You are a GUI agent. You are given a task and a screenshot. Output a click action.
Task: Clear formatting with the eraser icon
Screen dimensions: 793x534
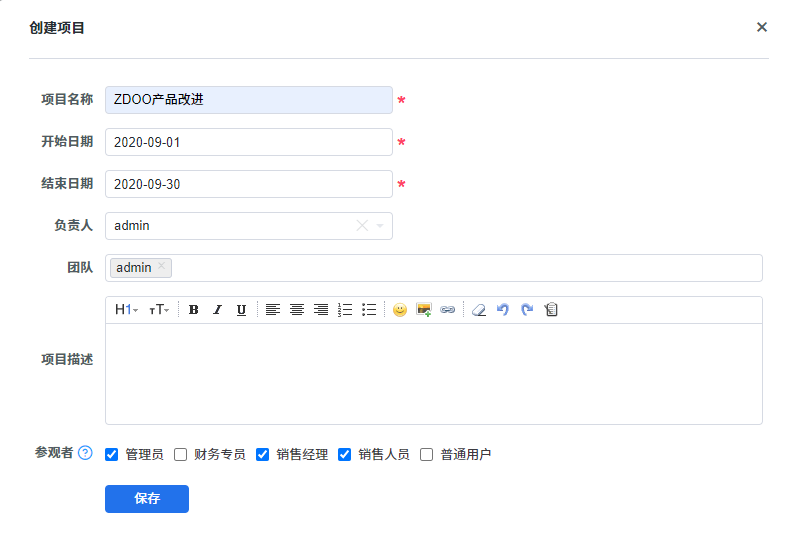tap(478, 309)
